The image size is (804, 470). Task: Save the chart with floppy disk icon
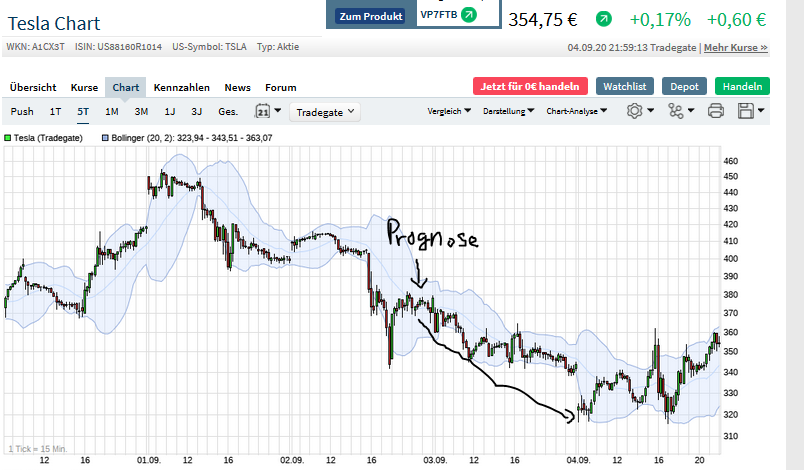(x=746, y=111)
